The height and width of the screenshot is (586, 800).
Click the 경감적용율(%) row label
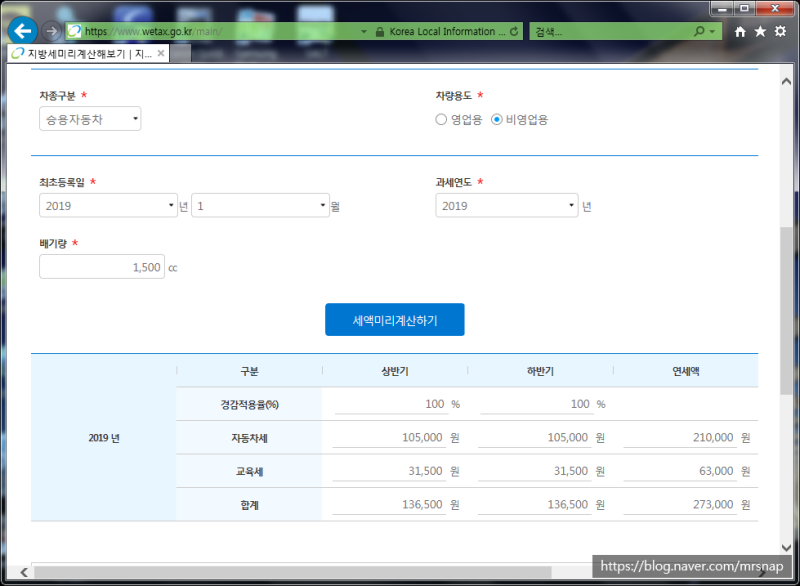click(249, 404)
